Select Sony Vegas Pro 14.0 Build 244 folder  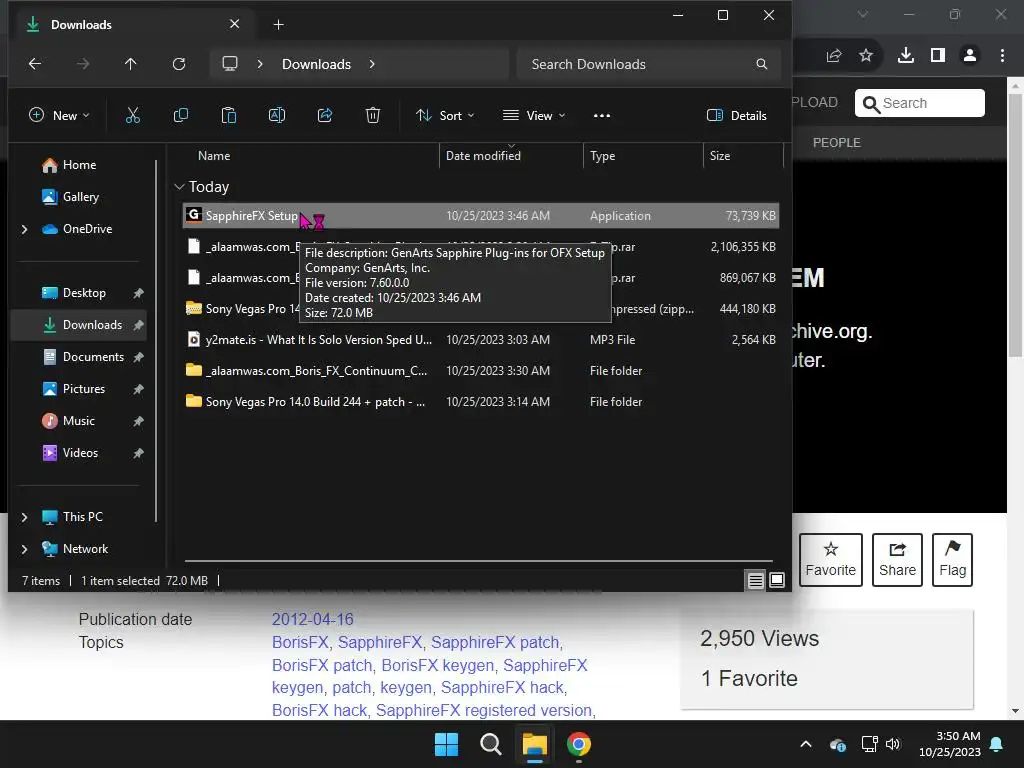tap(481, 402)
